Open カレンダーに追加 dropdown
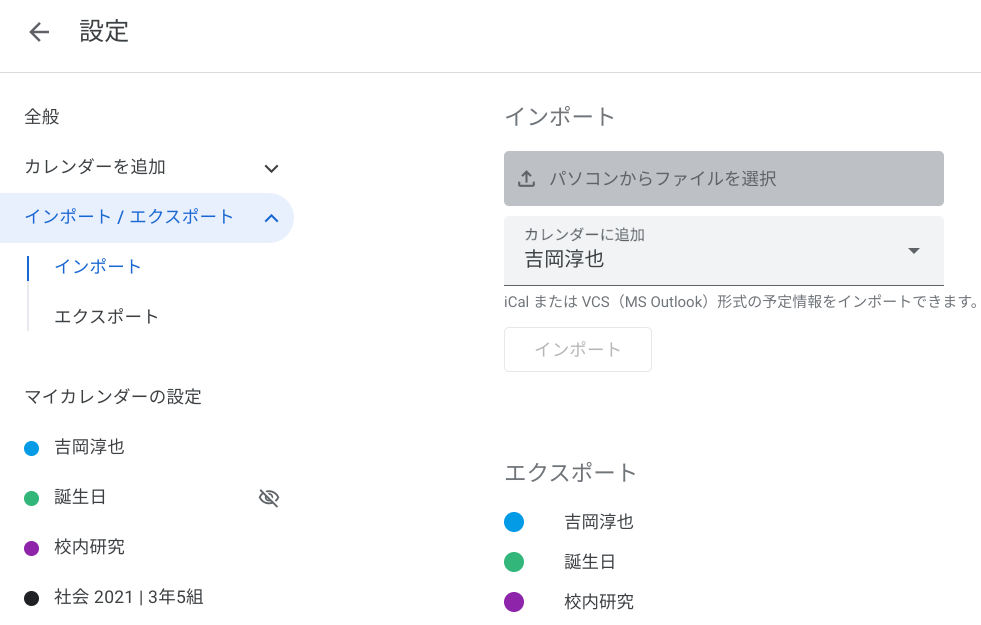 tap(724, 251)
